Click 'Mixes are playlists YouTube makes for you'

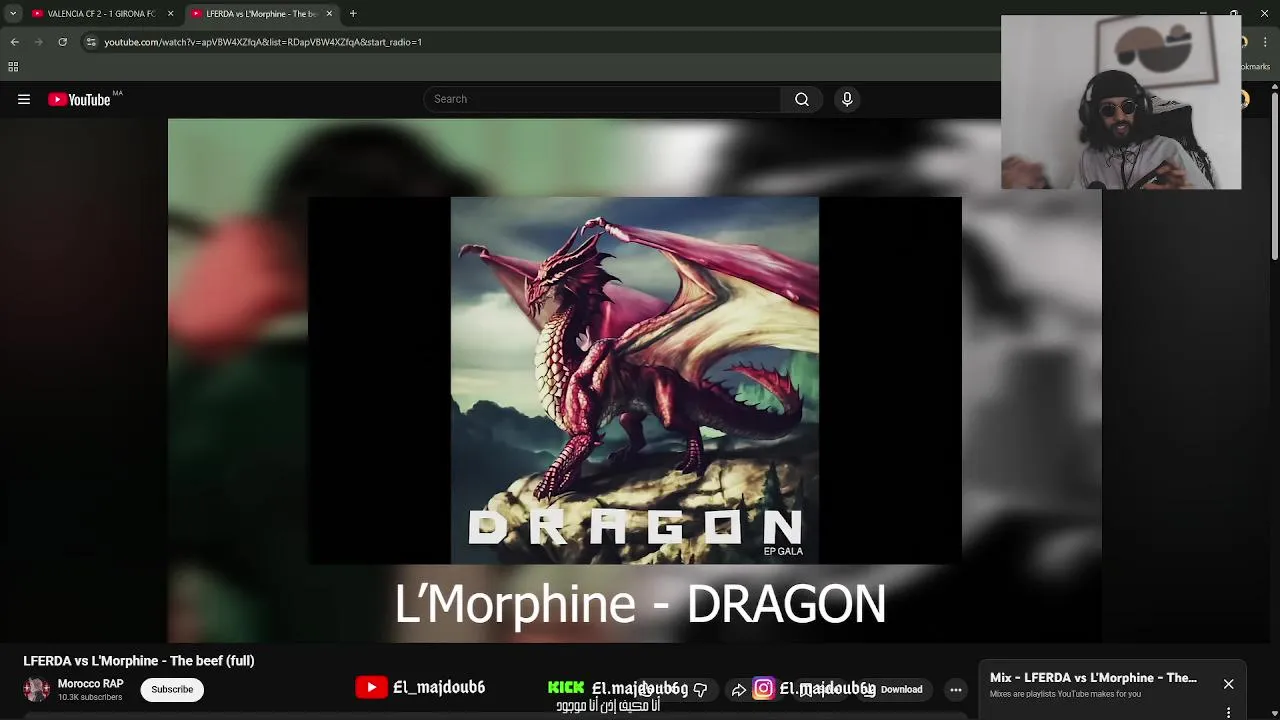point(1065,694)
